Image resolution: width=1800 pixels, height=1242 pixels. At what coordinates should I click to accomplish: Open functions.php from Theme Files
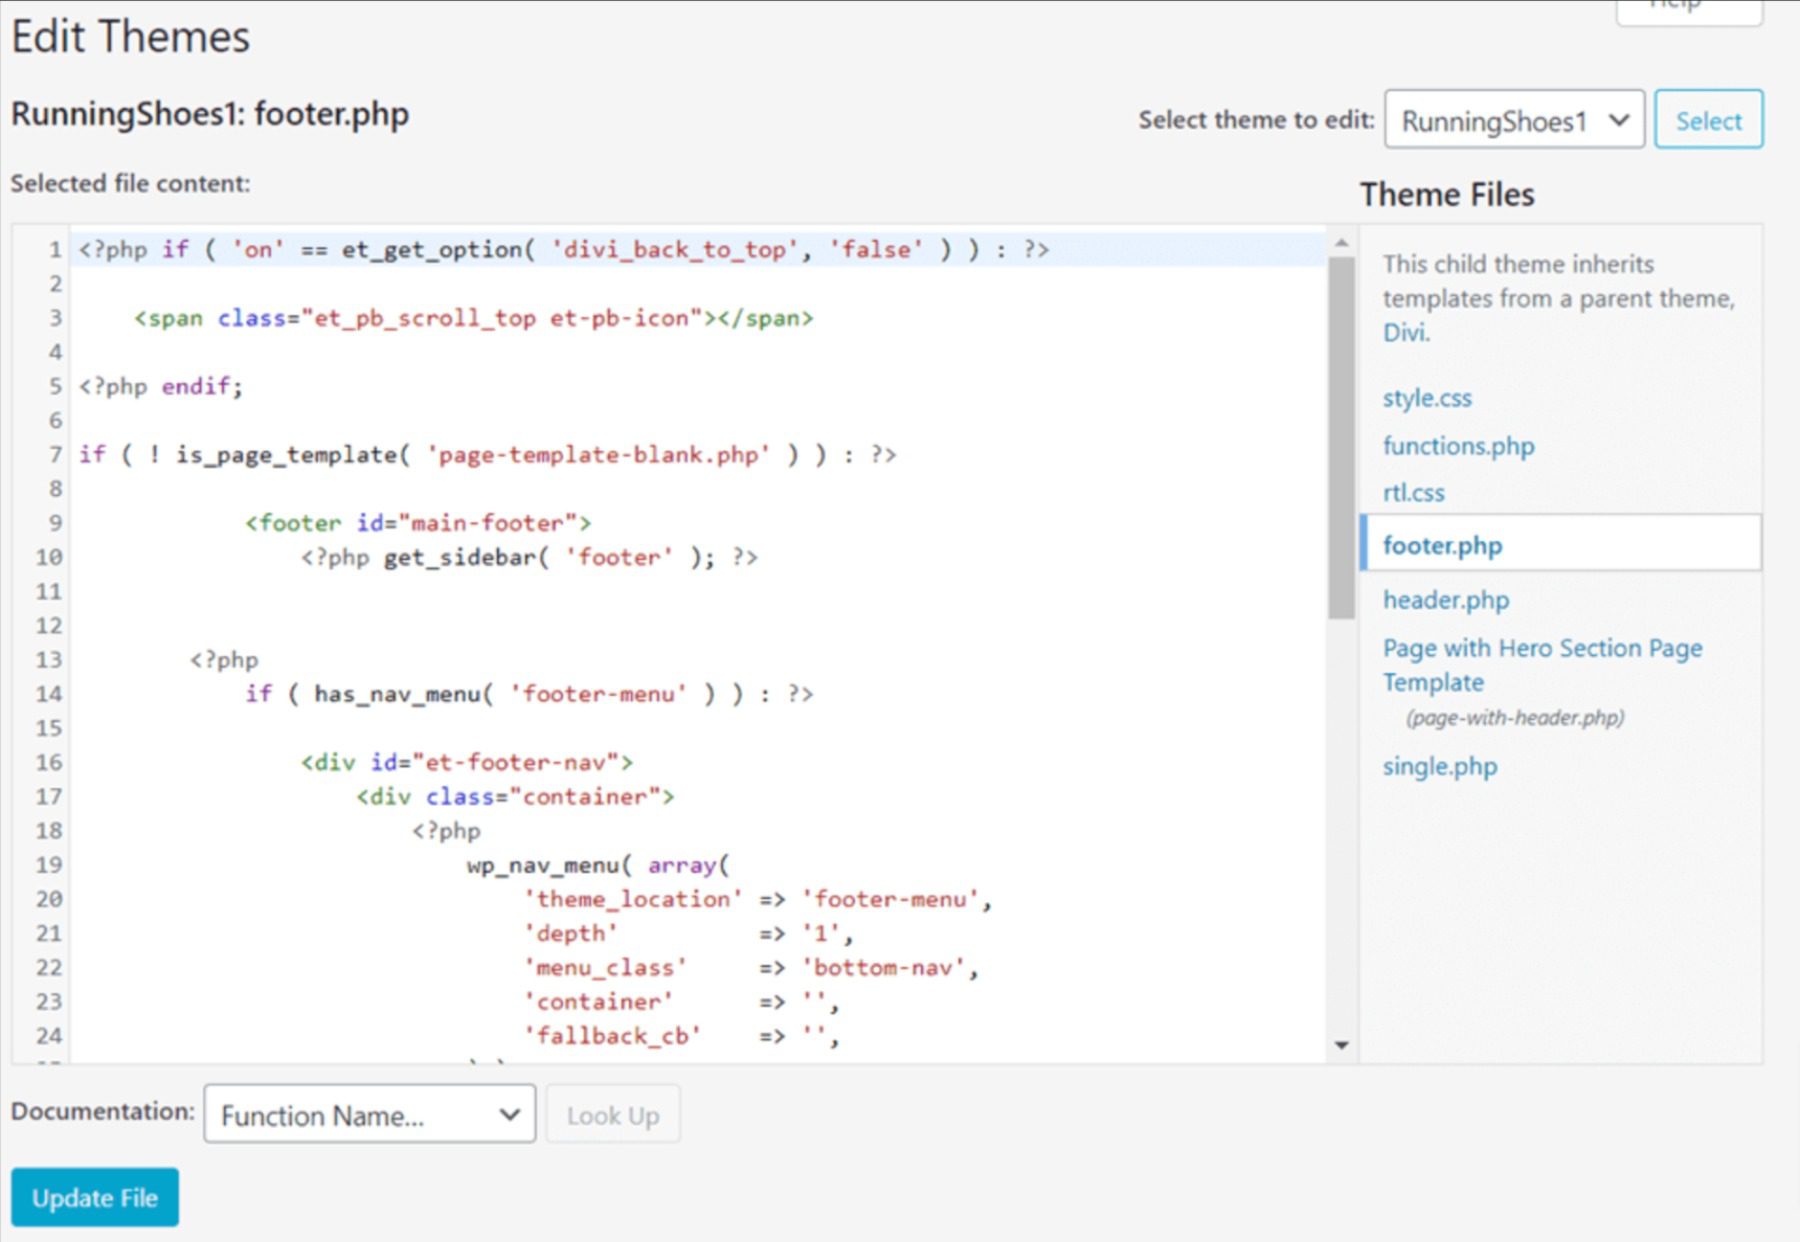1459,446
